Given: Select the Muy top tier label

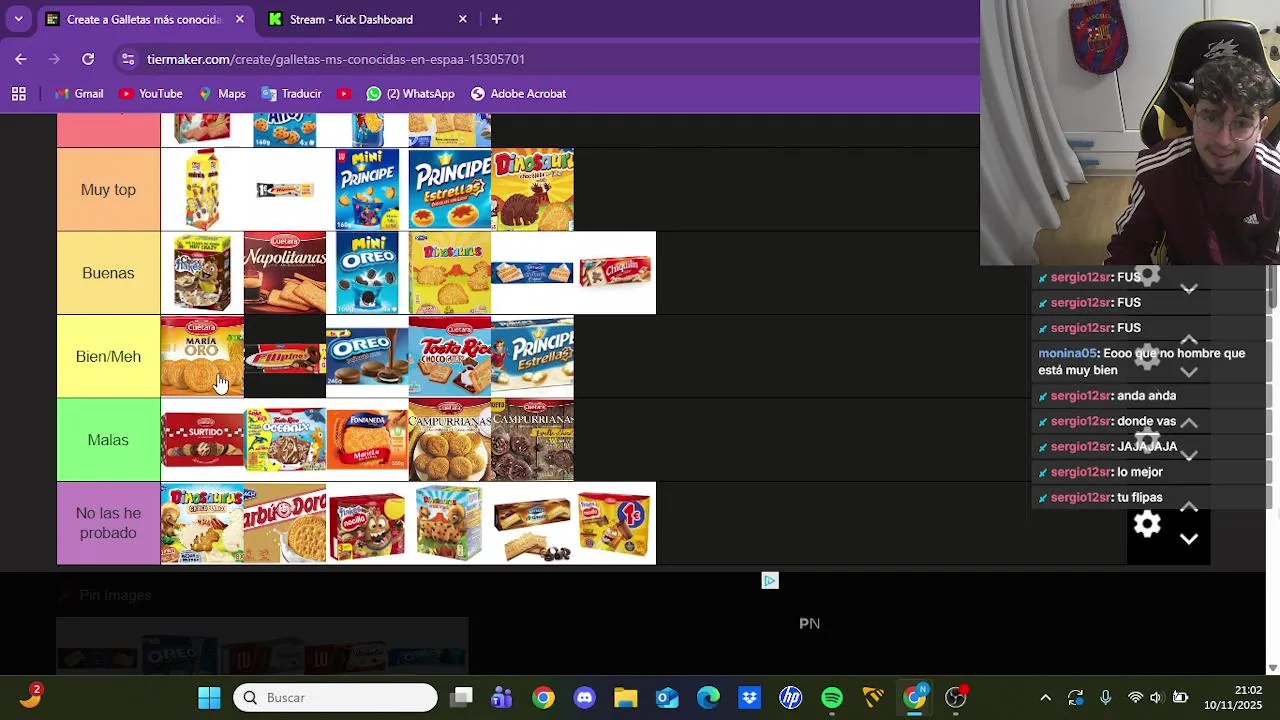Looking at the screenshot, I should [108, 190].
